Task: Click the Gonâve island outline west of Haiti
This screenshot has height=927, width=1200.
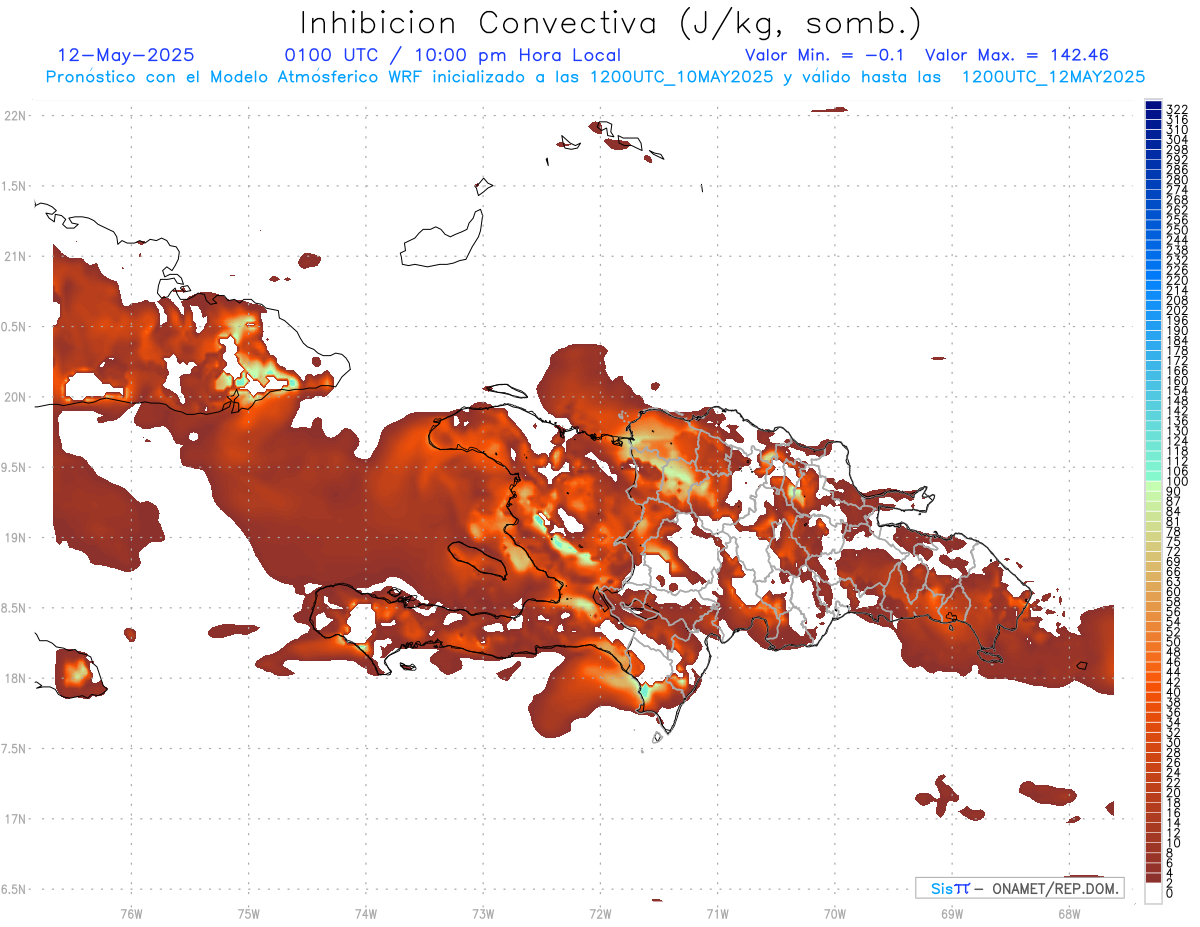Action: point(479,561)
